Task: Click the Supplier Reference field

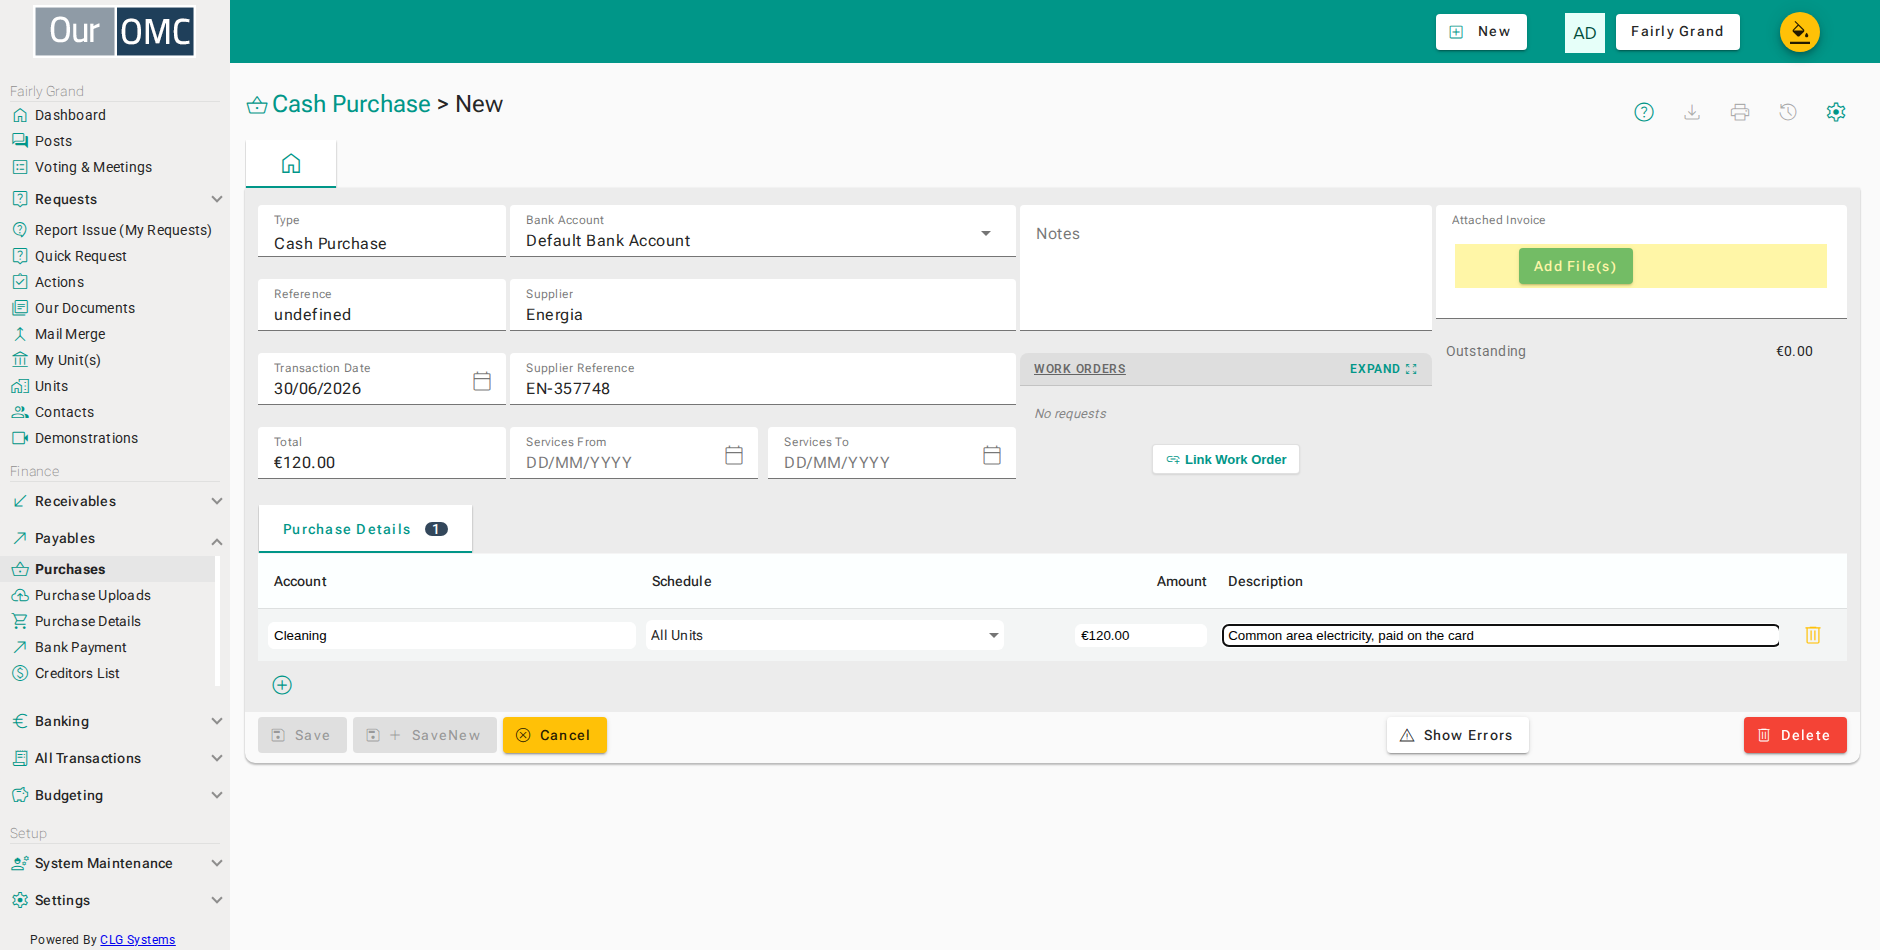Action: pyautogui.click(x=763, y=379)
